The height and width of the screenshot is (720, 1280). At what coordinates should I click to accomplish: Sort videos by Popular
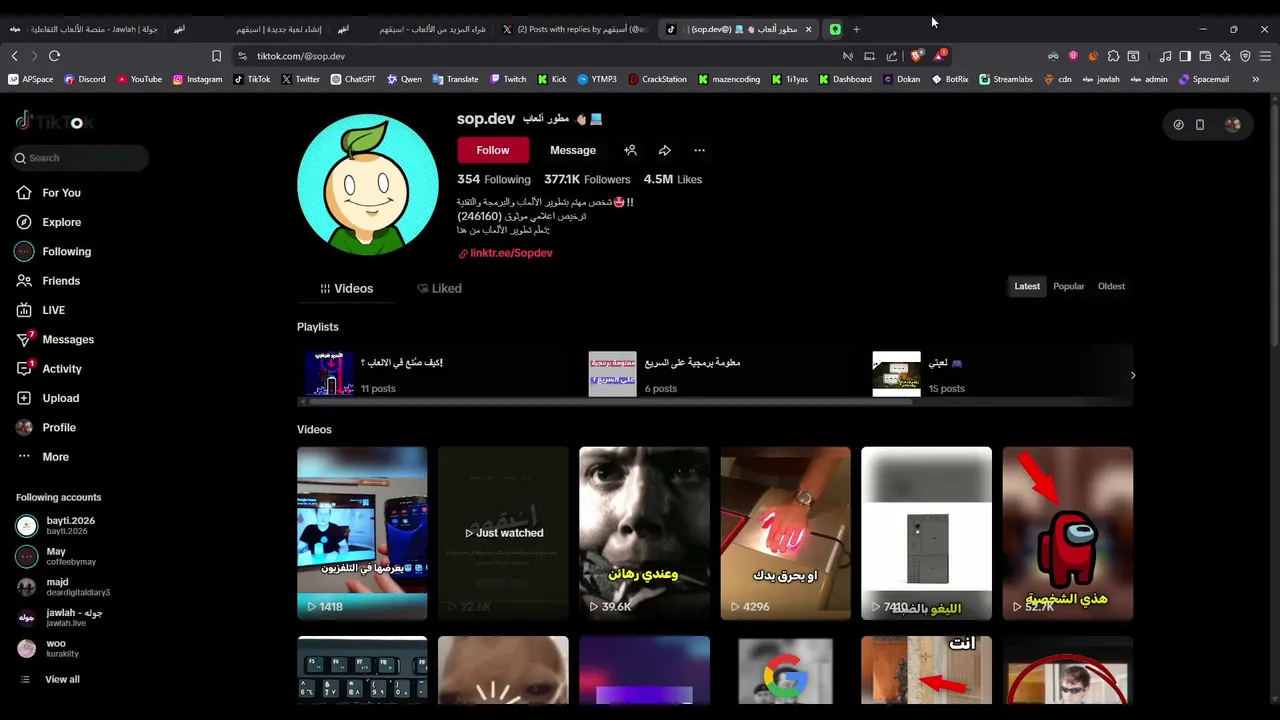point(1068,286)
